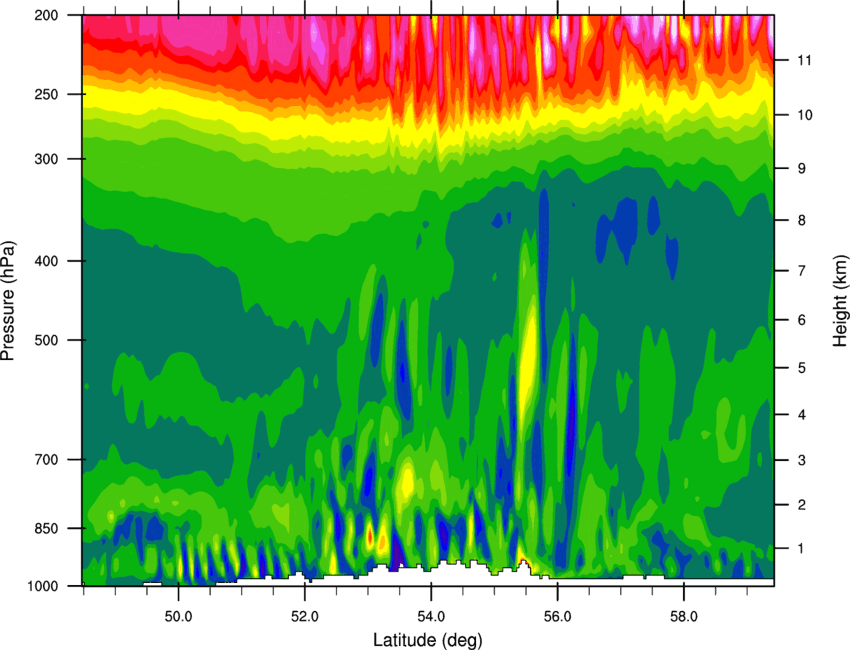Click the 5 km height label
The height and width of the screenshot is (650, 850).
802,368
